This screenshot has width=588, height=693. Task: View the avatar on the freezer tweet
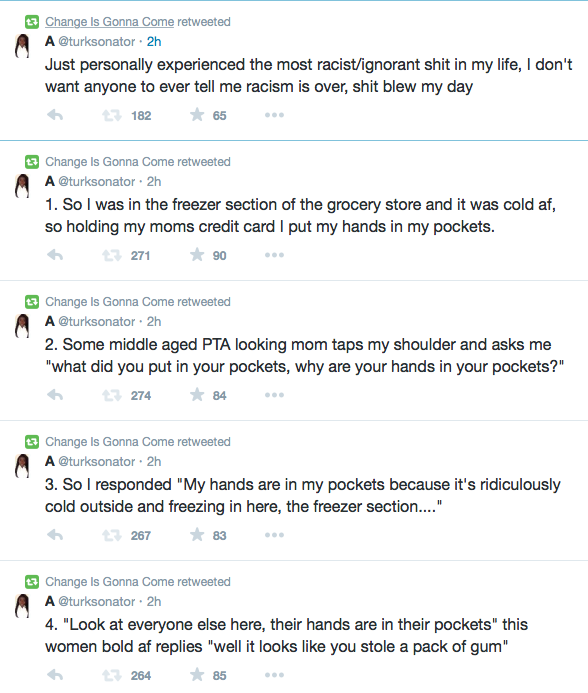[22, 186]
